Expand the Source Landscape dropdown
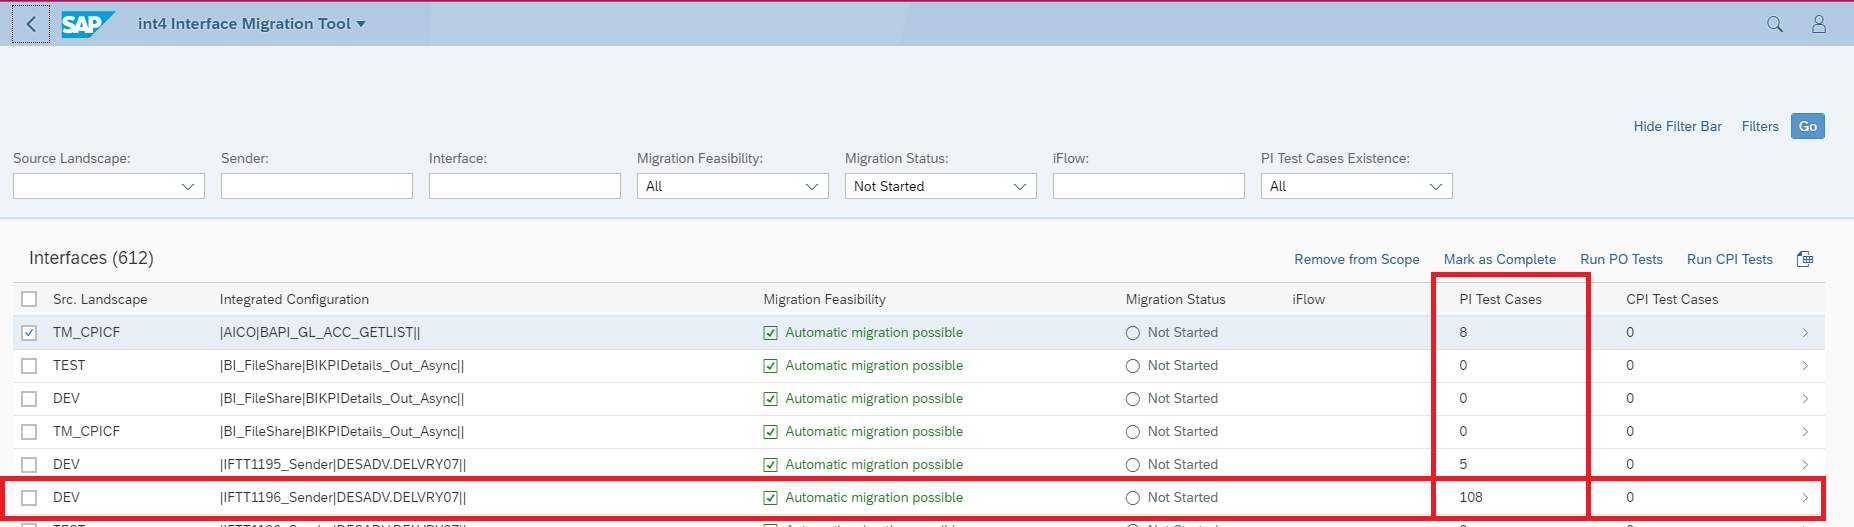The image size is (1854, 527). point(187,187)
